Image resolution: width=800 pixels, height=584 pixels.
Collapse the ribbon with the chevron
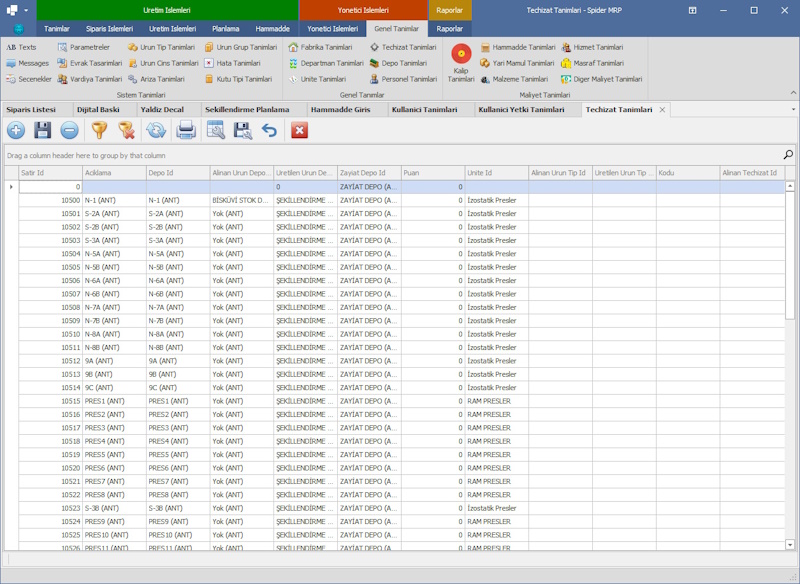point(793,92)
